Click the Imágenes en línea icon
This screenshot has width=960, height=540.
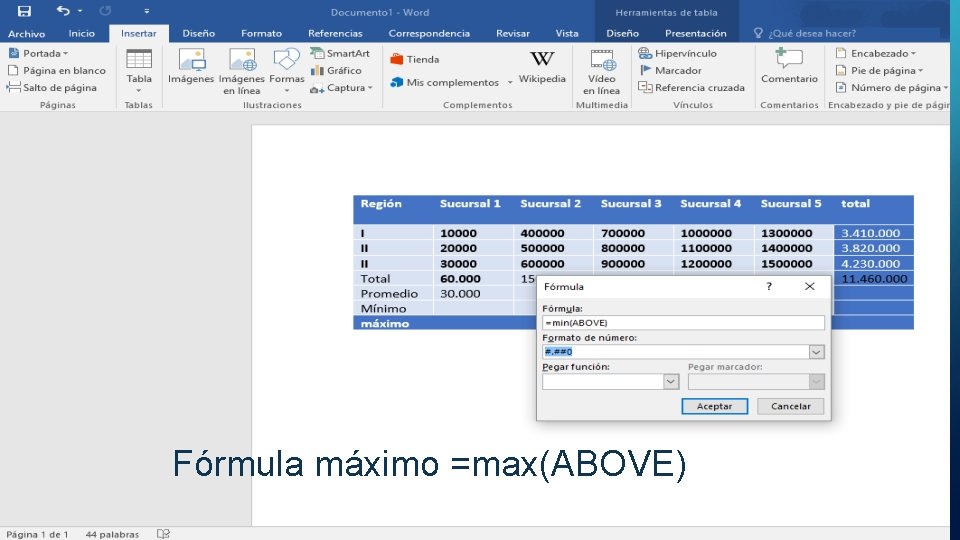tap(241, 72)
